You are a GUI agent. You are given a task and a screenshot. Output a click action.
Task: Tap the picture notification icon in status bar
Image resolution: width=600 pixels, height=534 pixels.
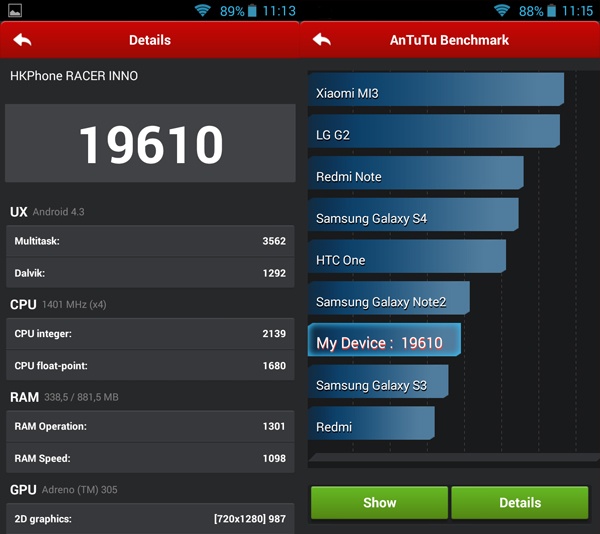(x=15, y=11)
